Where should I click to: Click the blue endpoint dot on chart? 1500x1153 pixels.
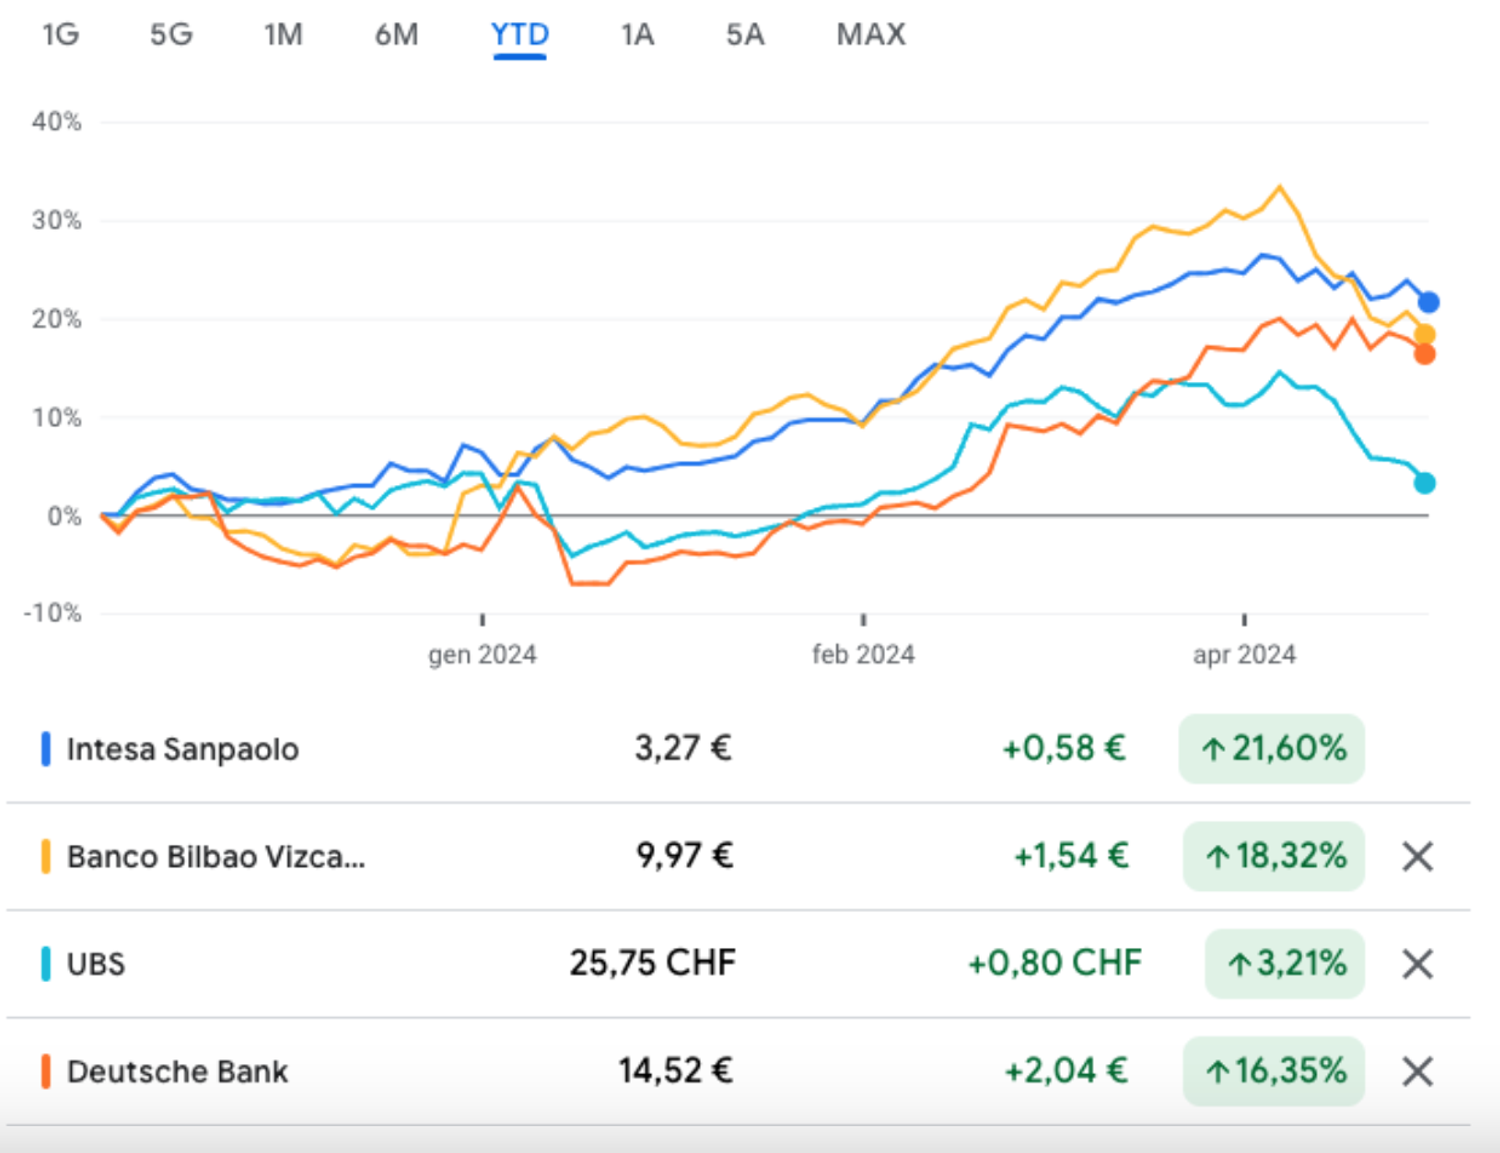pyautogui.click(x=1428, y=302)
